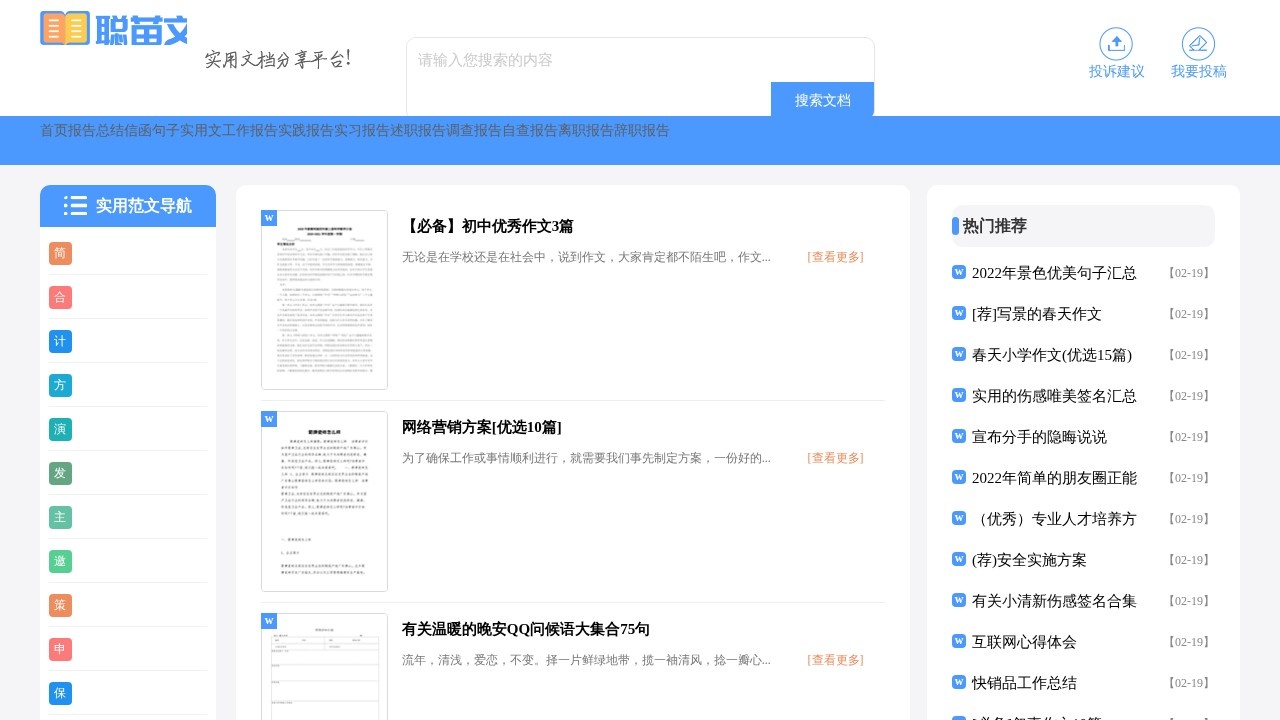
Task: Click the orange 简 sidebar icon
Action: tap(60, 254)
